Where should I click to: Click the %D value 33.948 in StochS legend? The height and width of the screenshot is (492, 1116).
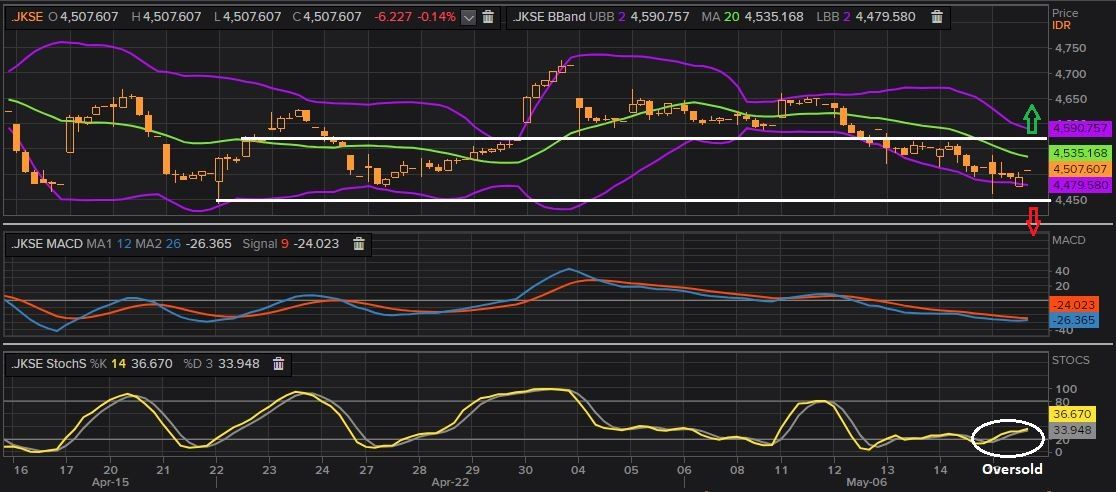coord(236,364)
